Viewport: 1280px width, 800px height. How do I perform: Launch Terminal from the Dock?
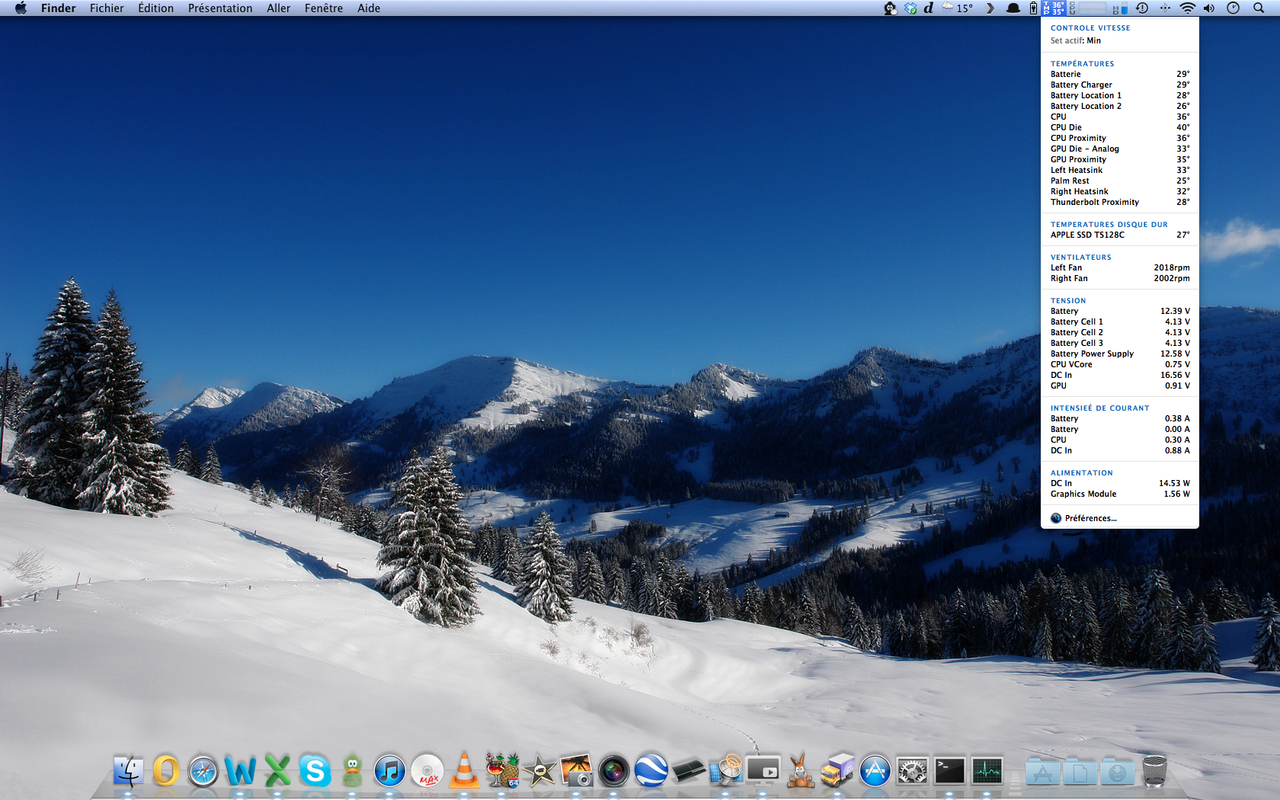click(x=949, y=770)
